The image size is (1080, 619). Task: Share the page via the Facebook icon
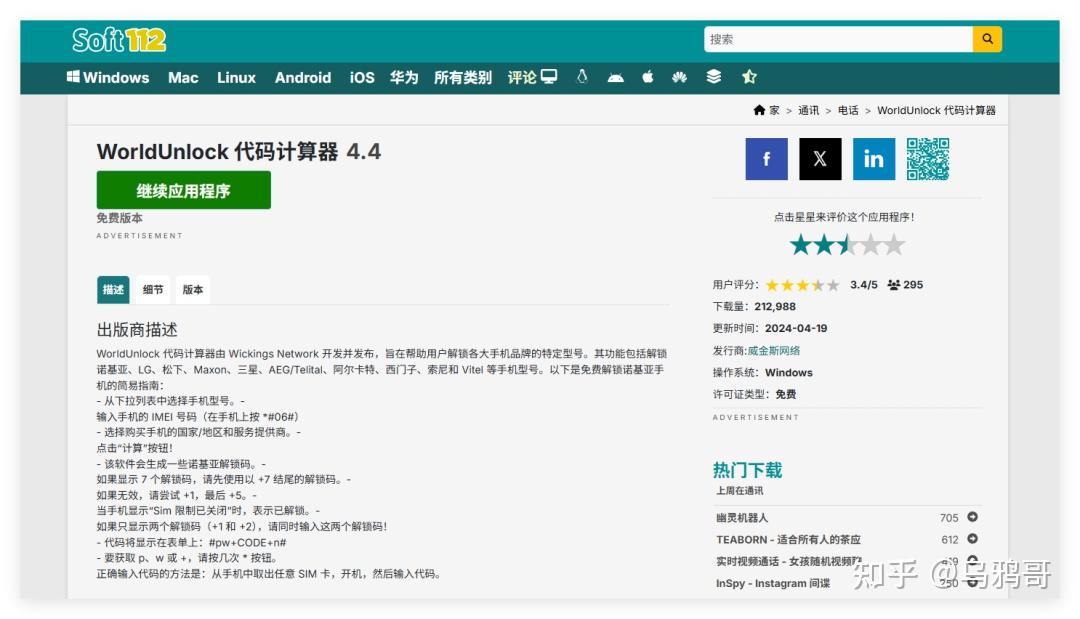point(766,159)
